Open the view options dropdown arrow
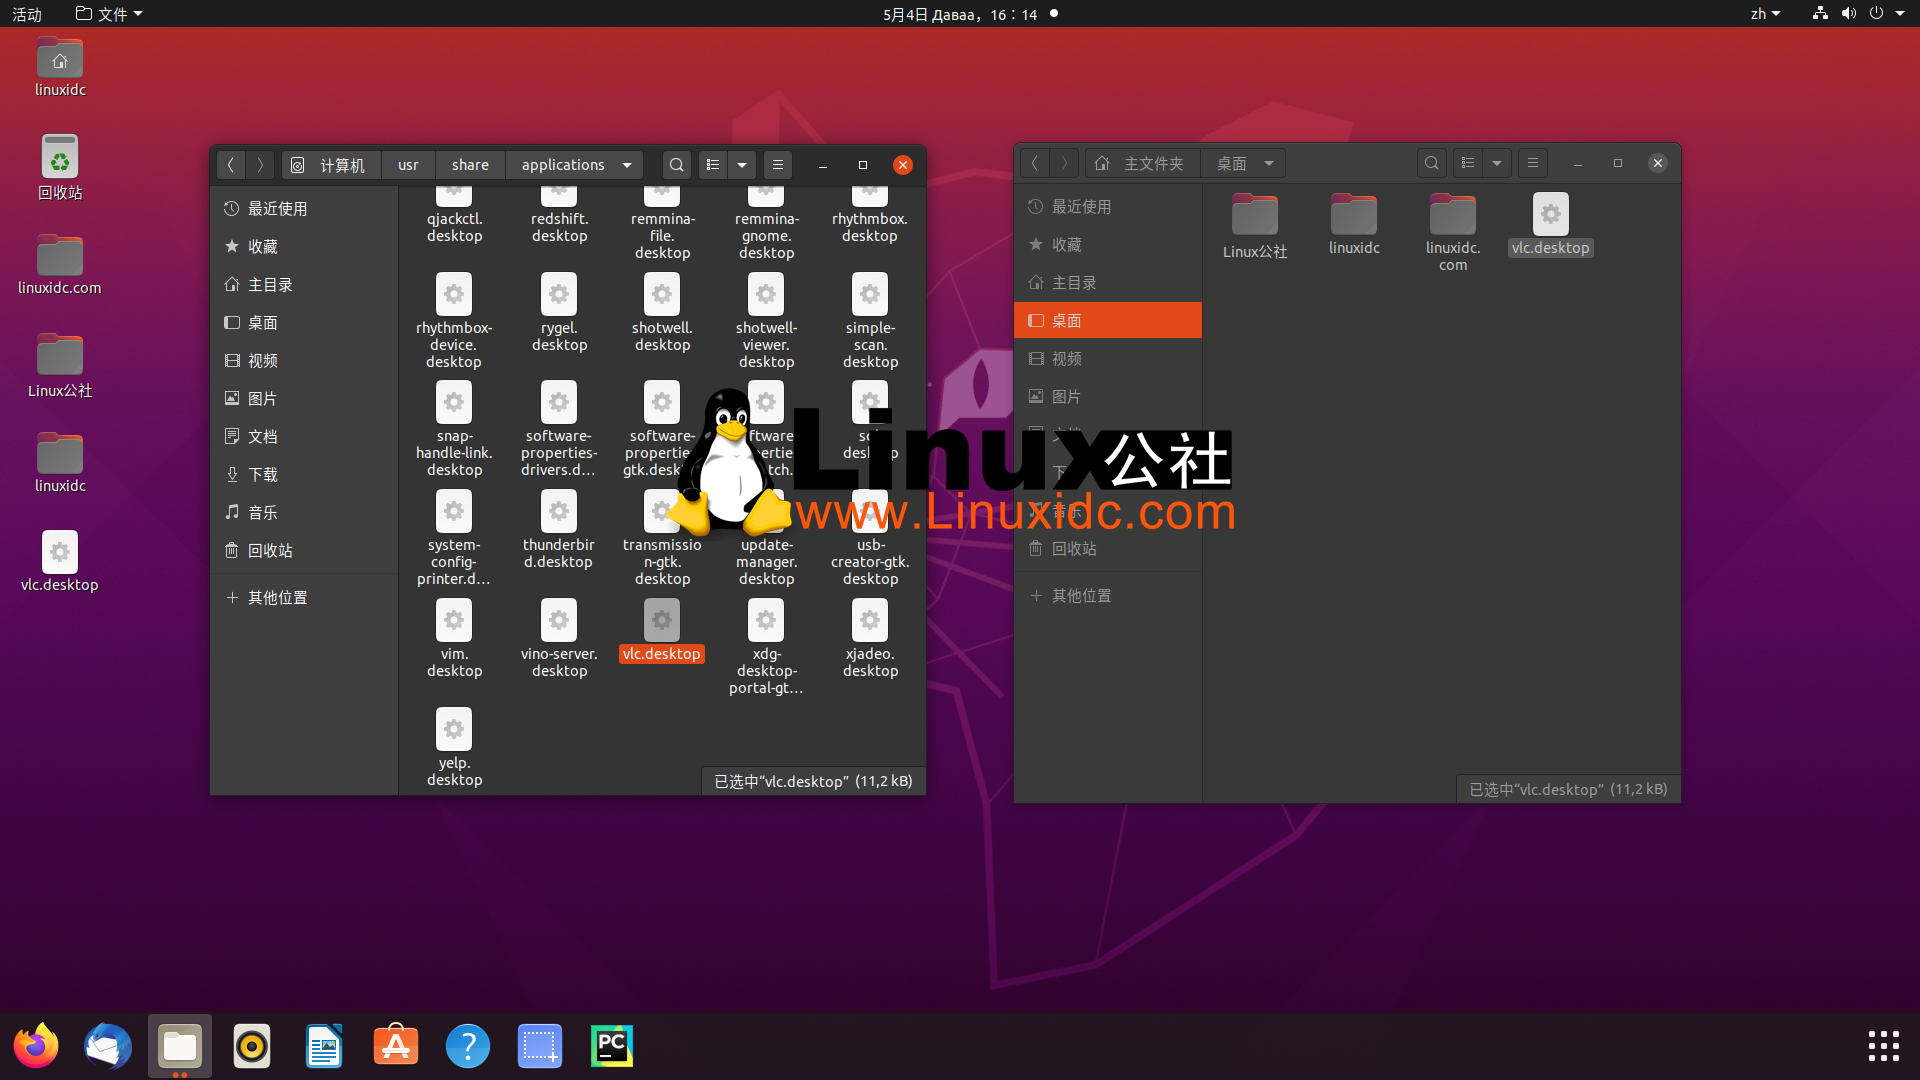The image size is (1920, 1080). coord(741,164)
